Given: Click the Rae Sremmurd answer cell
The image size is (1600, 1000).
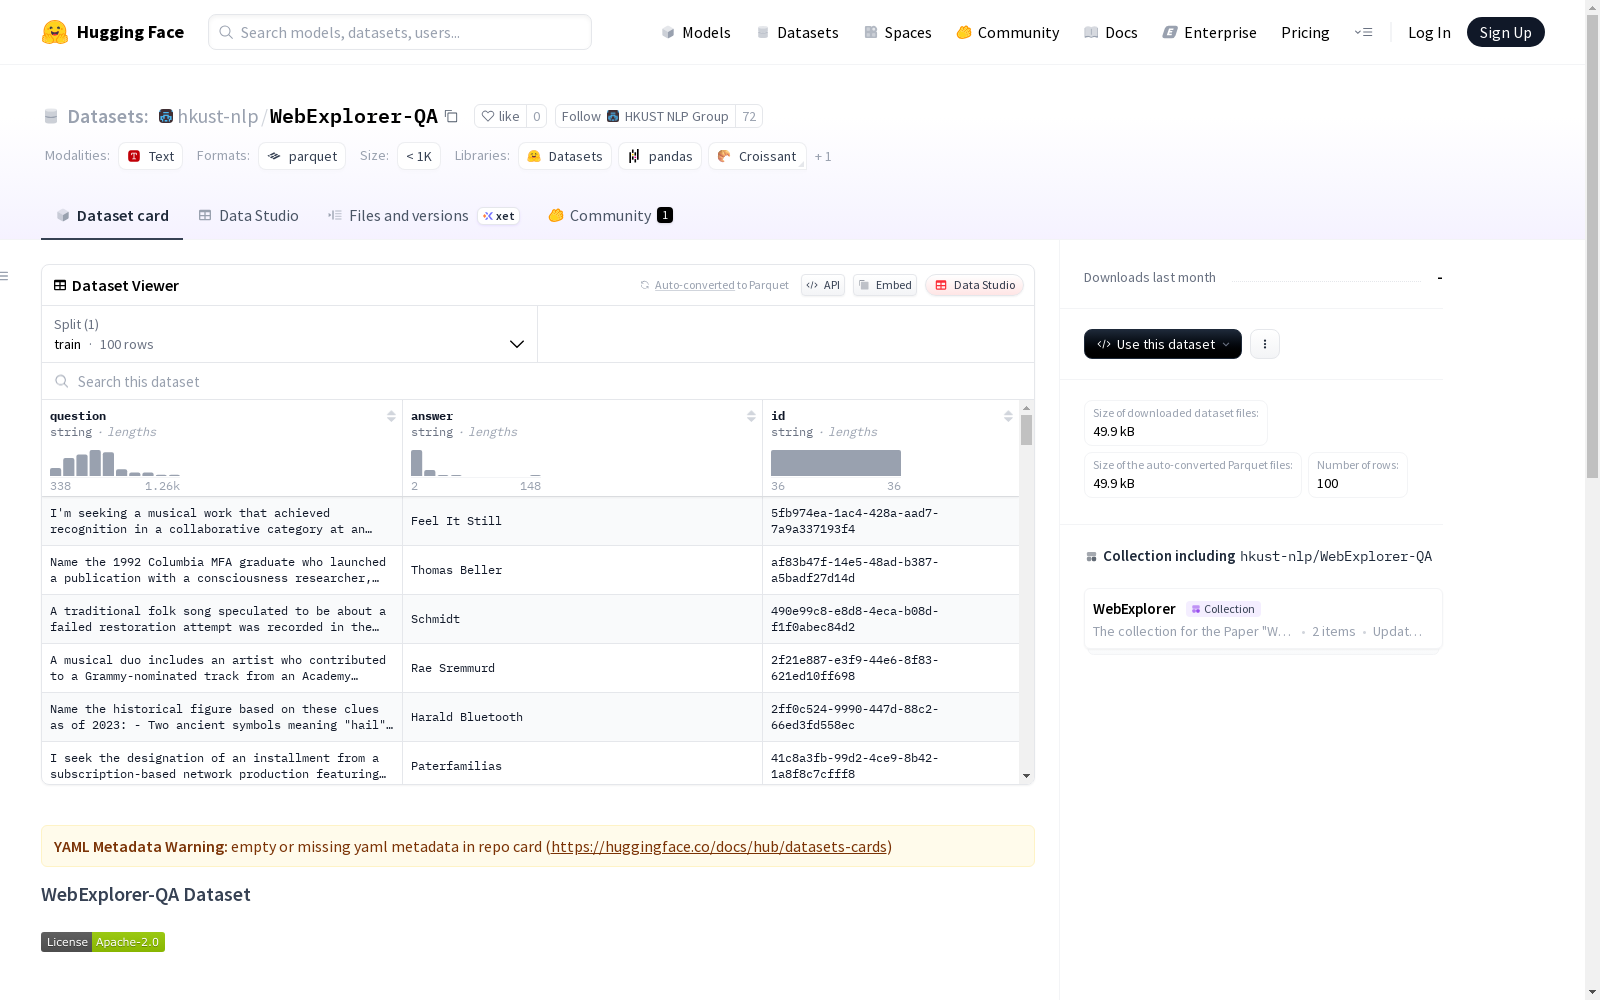Looking at the screenshot, I should point(582,668).
